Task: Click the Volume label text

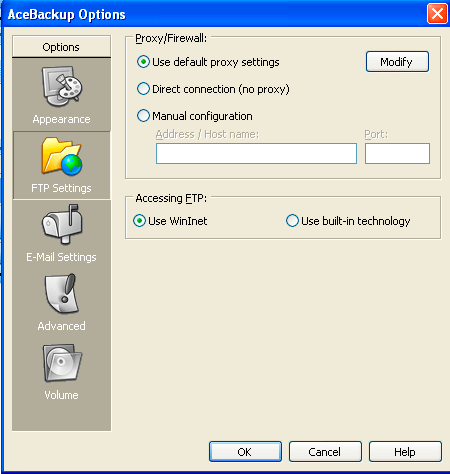Action: pos(62,395)
